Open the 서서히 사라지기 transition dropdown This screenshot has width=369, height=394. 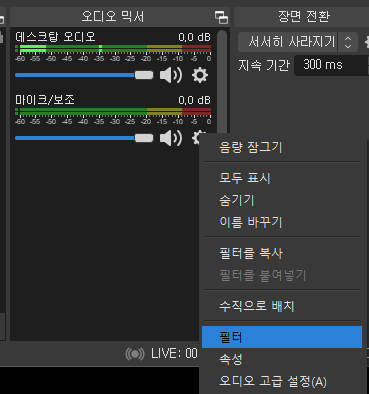298,42
